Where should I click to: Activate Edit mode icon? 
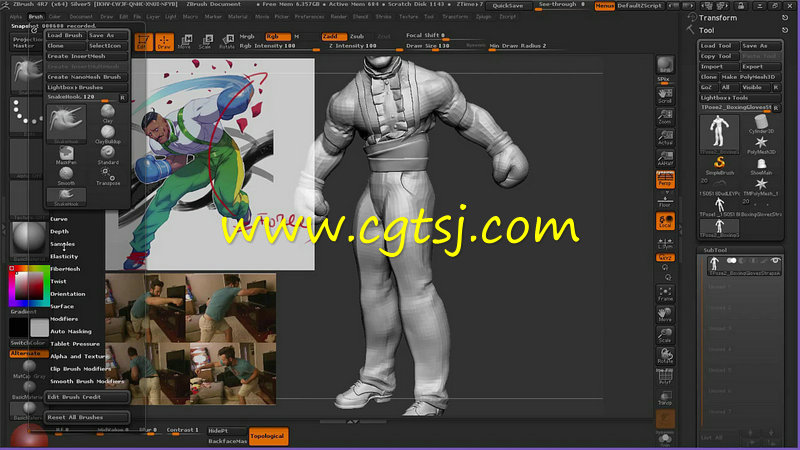coord(143,42)
